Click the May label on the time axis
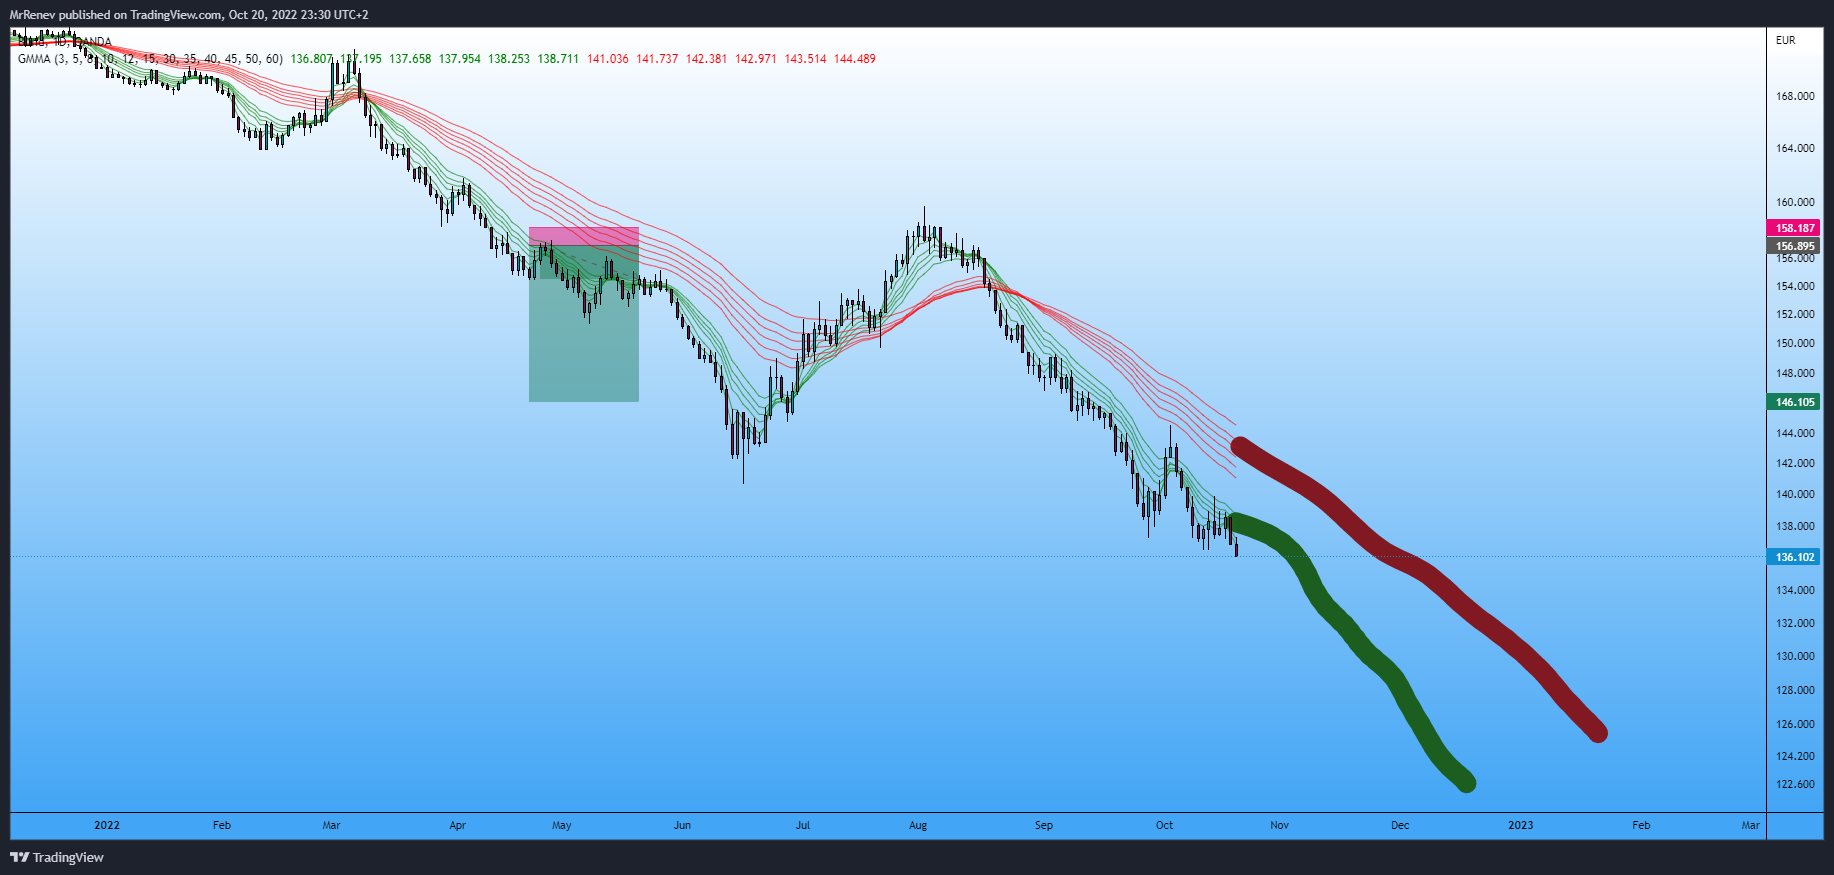Image resolution: width=1834 pixels, height=875 pixels. tap(562, 825)
